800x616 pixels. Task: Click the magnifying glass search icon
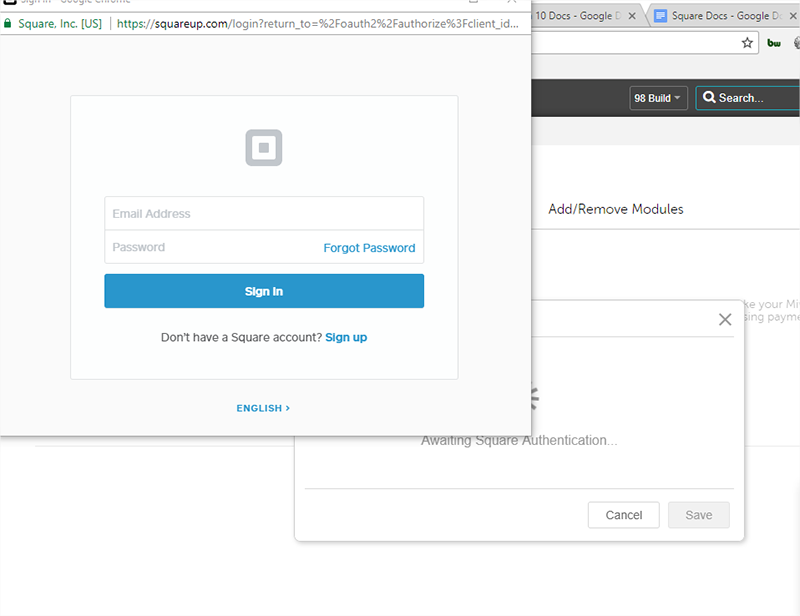(x=709, y=97)
